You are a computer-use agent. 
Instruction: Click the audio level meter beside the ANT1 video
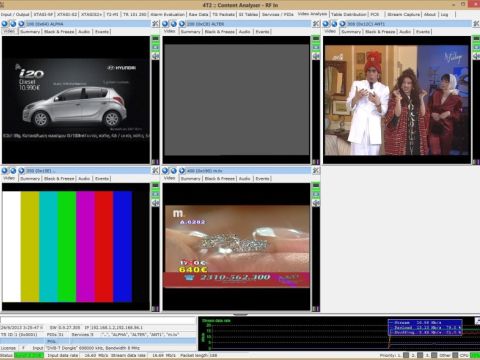pos(476,112)
